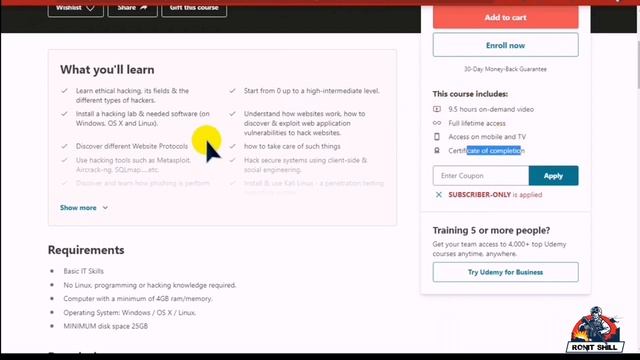640x360 pixels.
Task: Click 'Operating System: Windows / OS X' line
Action: 129,313
